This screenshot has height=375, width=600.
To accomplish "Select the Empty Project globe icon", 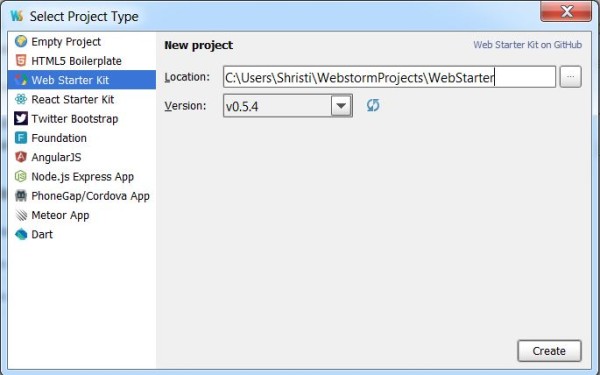I will coord(21,41).
